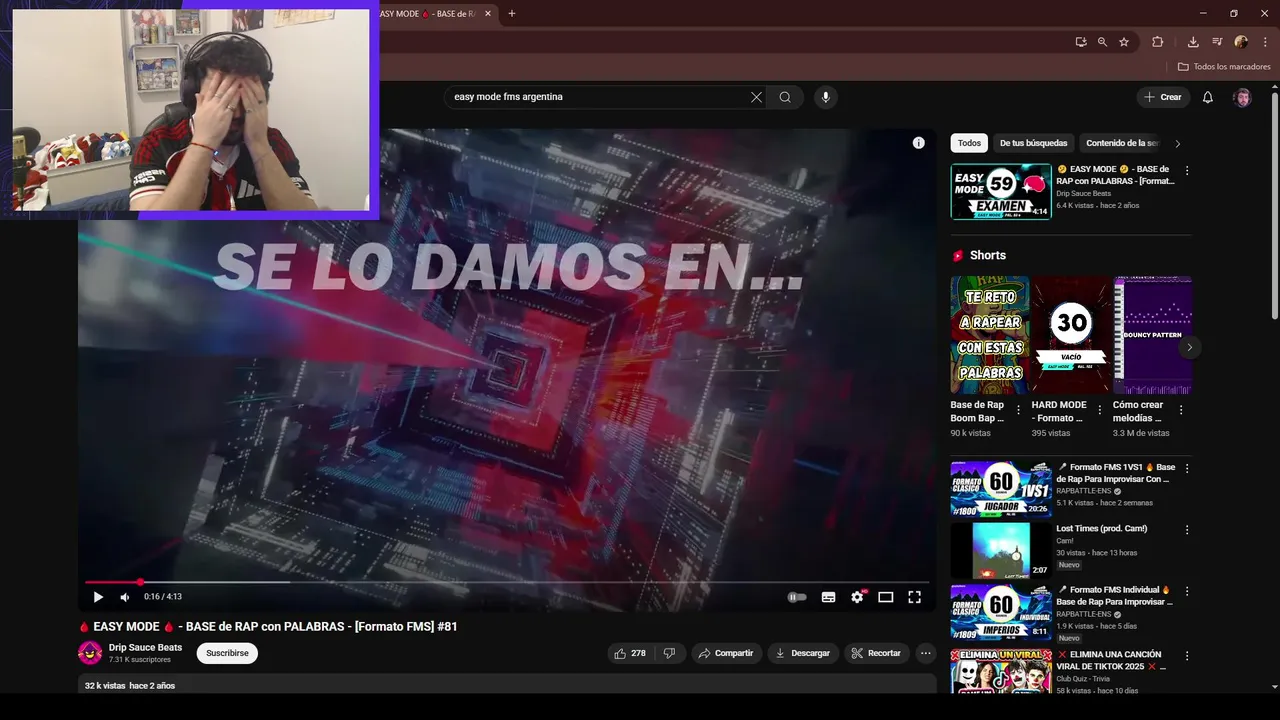Open Elimina una canción viral title
The height and width of the screenshot is (720, 1280).
[x=1114, y=660]
